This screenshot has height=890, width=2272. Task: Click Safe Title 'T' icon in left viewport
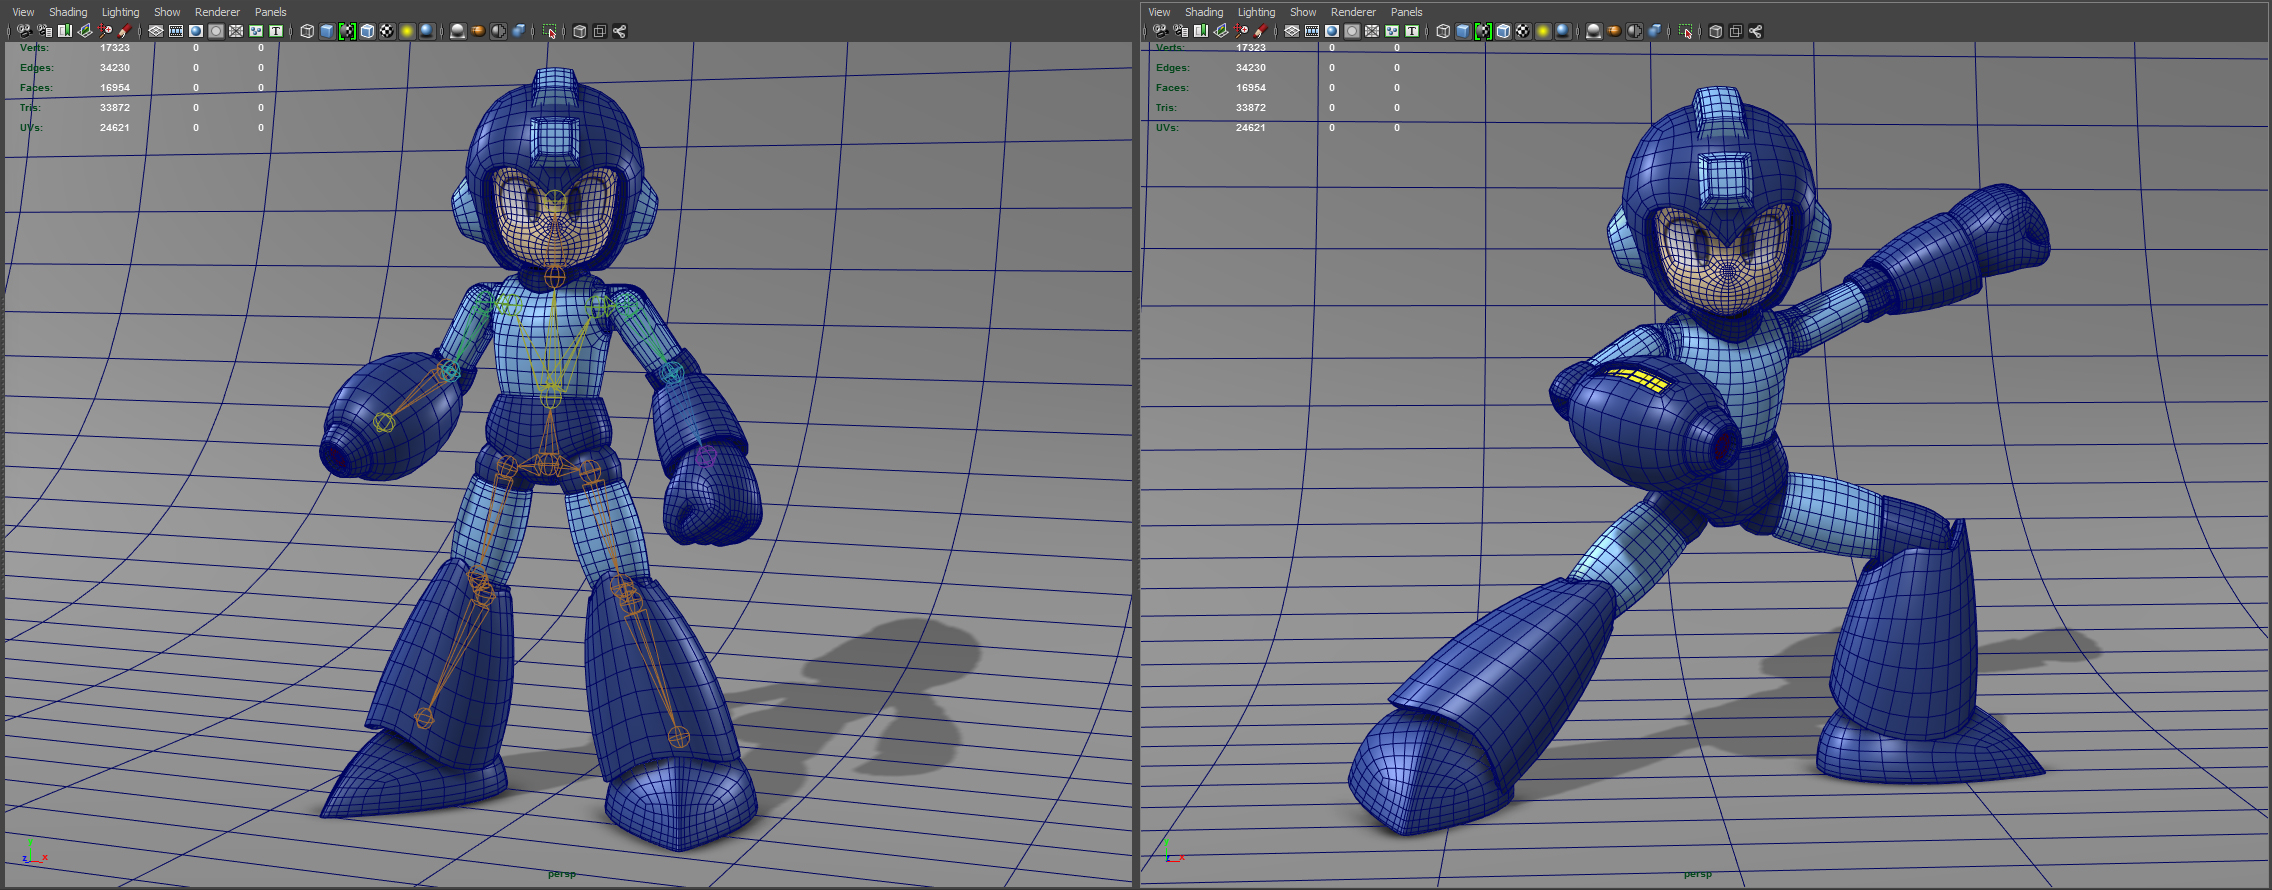tap(276, 31)
